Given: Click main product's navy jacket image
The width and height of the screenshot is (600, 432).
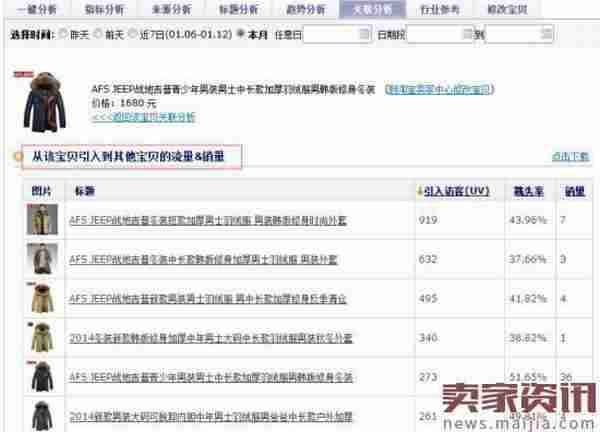Looking at the screenshot, I should (x=44, y=101).
